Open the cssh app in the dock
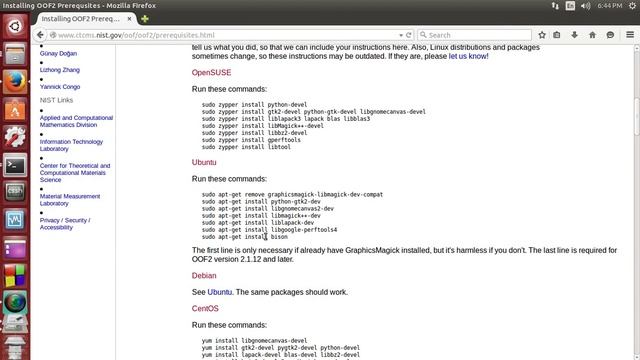This screenshot has height=360, width=640. click(15, 193)
